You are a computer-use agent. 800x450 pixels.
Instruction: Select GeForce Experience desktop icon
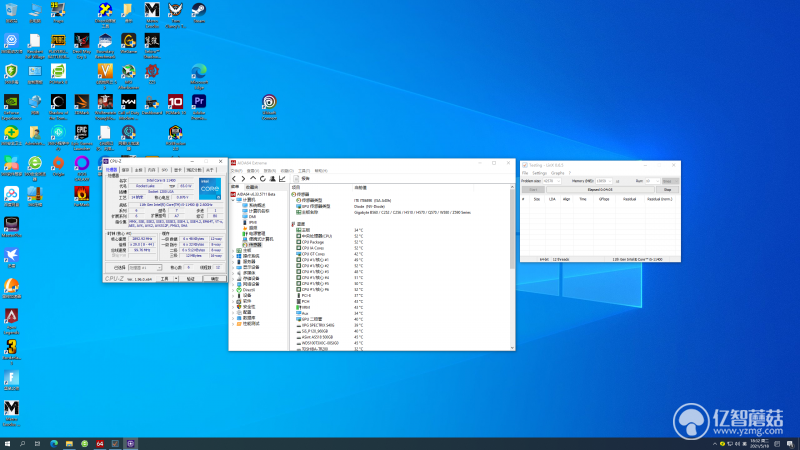pos(11,107)
